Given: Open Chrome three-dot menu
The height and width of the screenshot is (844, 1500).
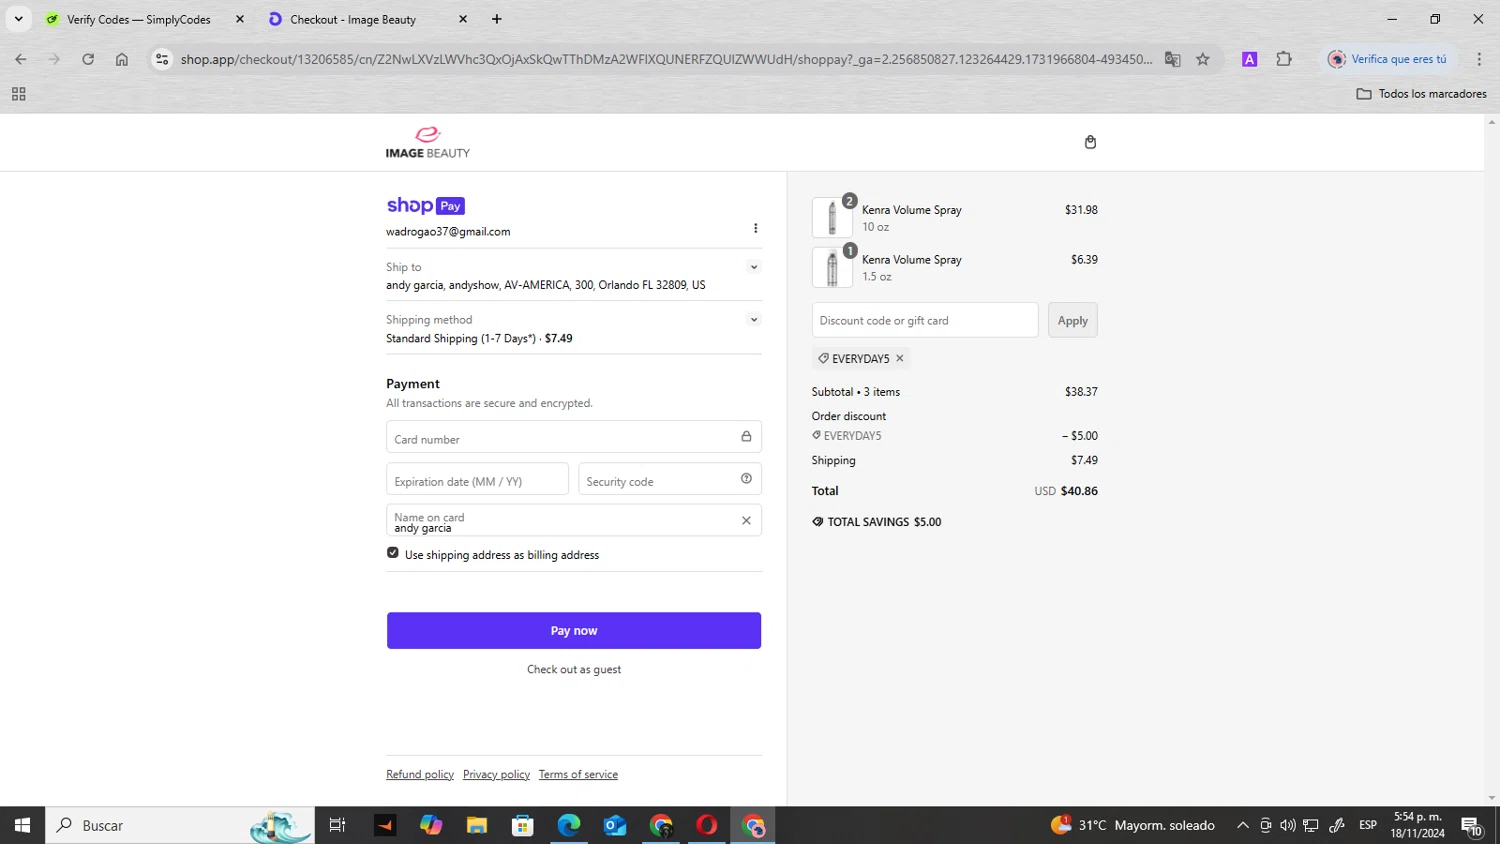Looking at the screenshot, I should 1479,59.
